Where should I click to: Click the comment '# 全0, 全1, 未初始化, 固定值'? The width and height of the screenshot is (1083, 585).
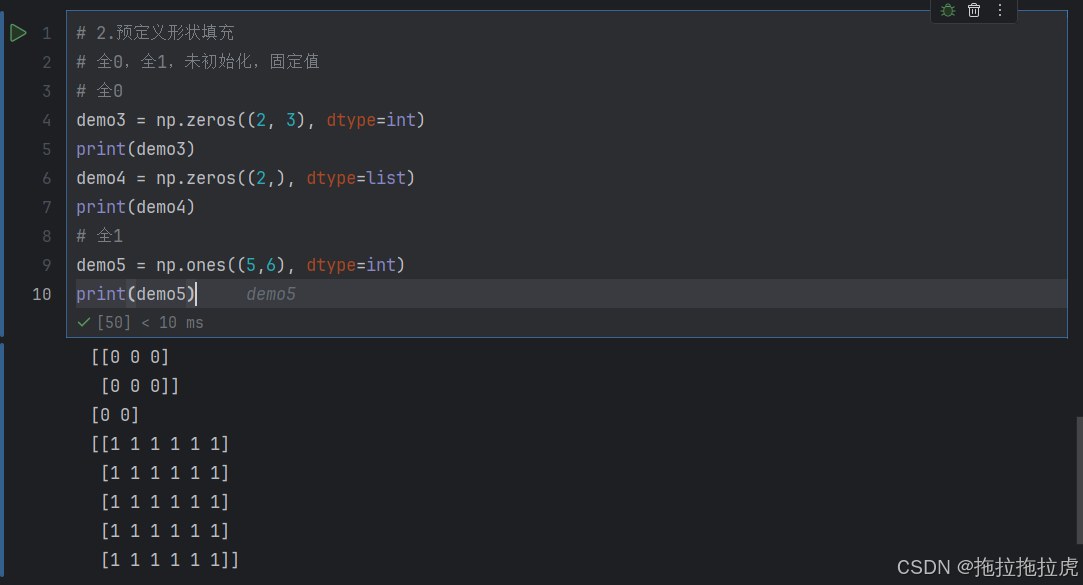[198, 61]
